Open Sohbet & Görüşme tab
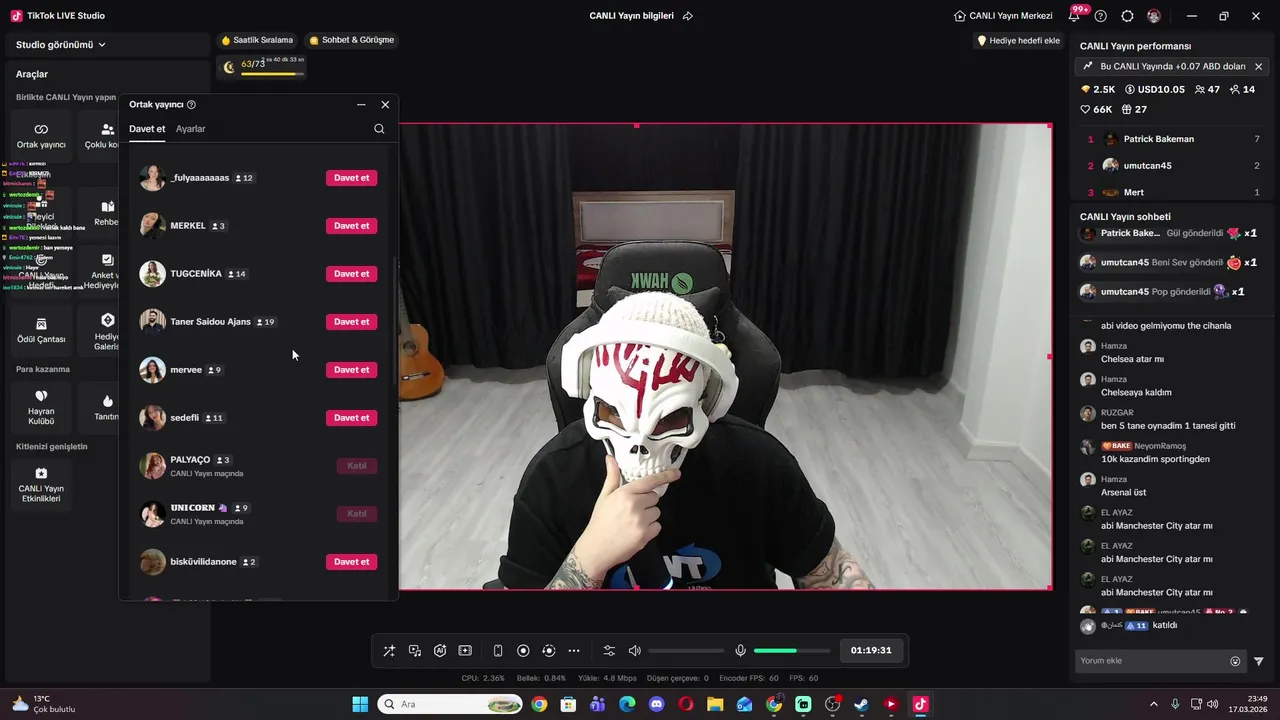Viewport: 1280px width, 720px height. [x=352, y=40]
